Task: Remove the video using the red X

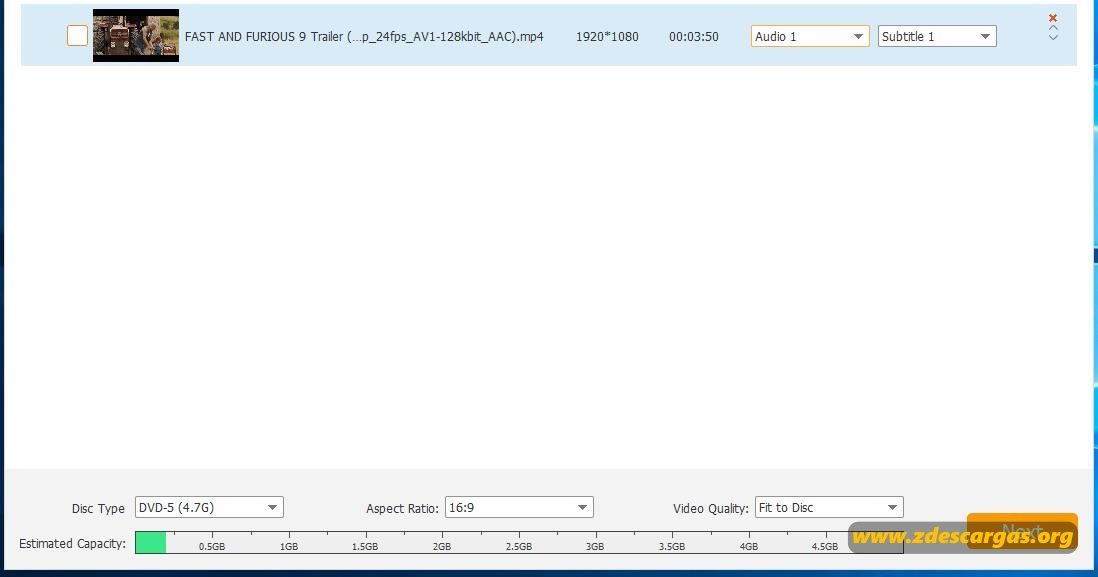Action: tap(1052, 18)
